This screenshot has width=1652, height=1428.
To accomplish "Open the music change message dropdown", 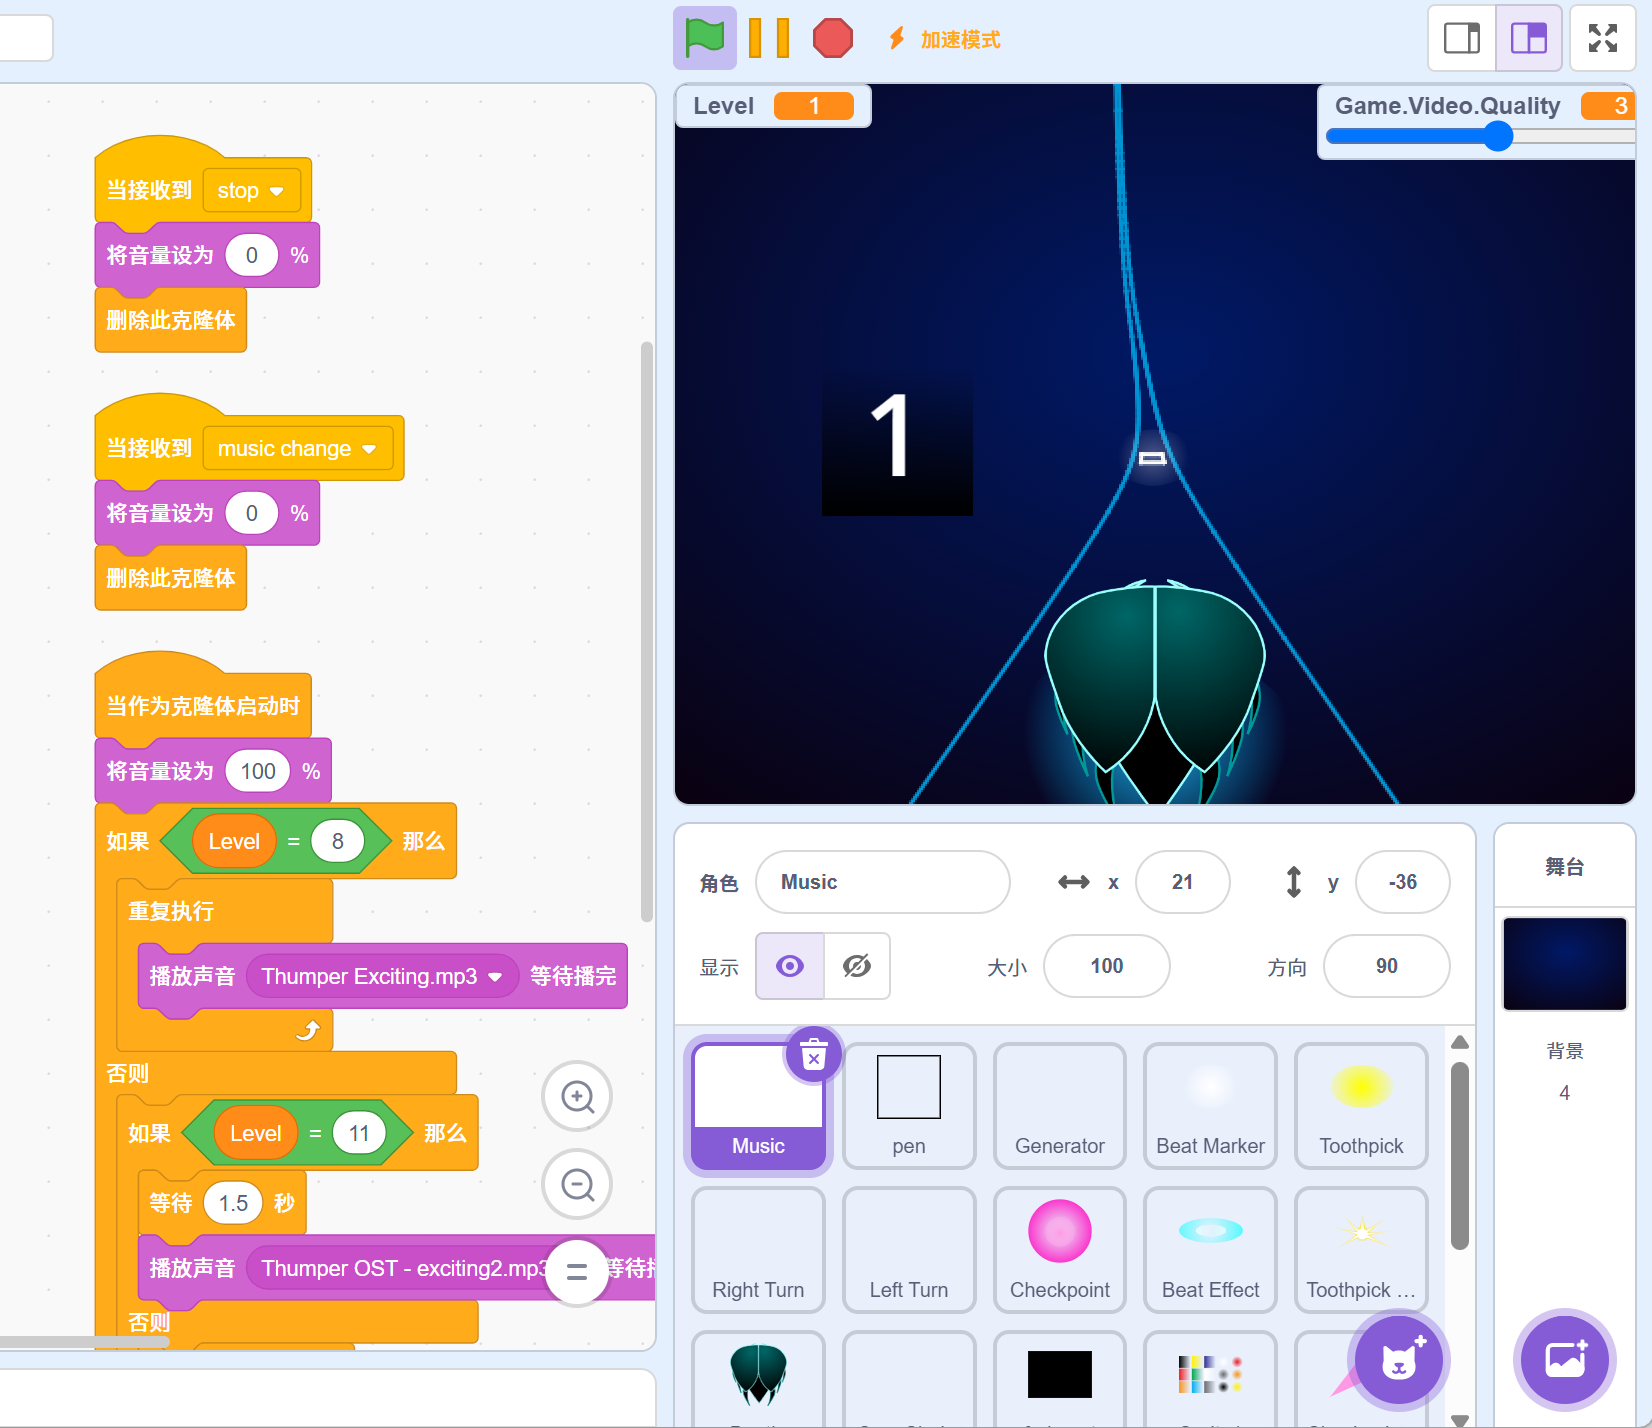I will [369, 449].
